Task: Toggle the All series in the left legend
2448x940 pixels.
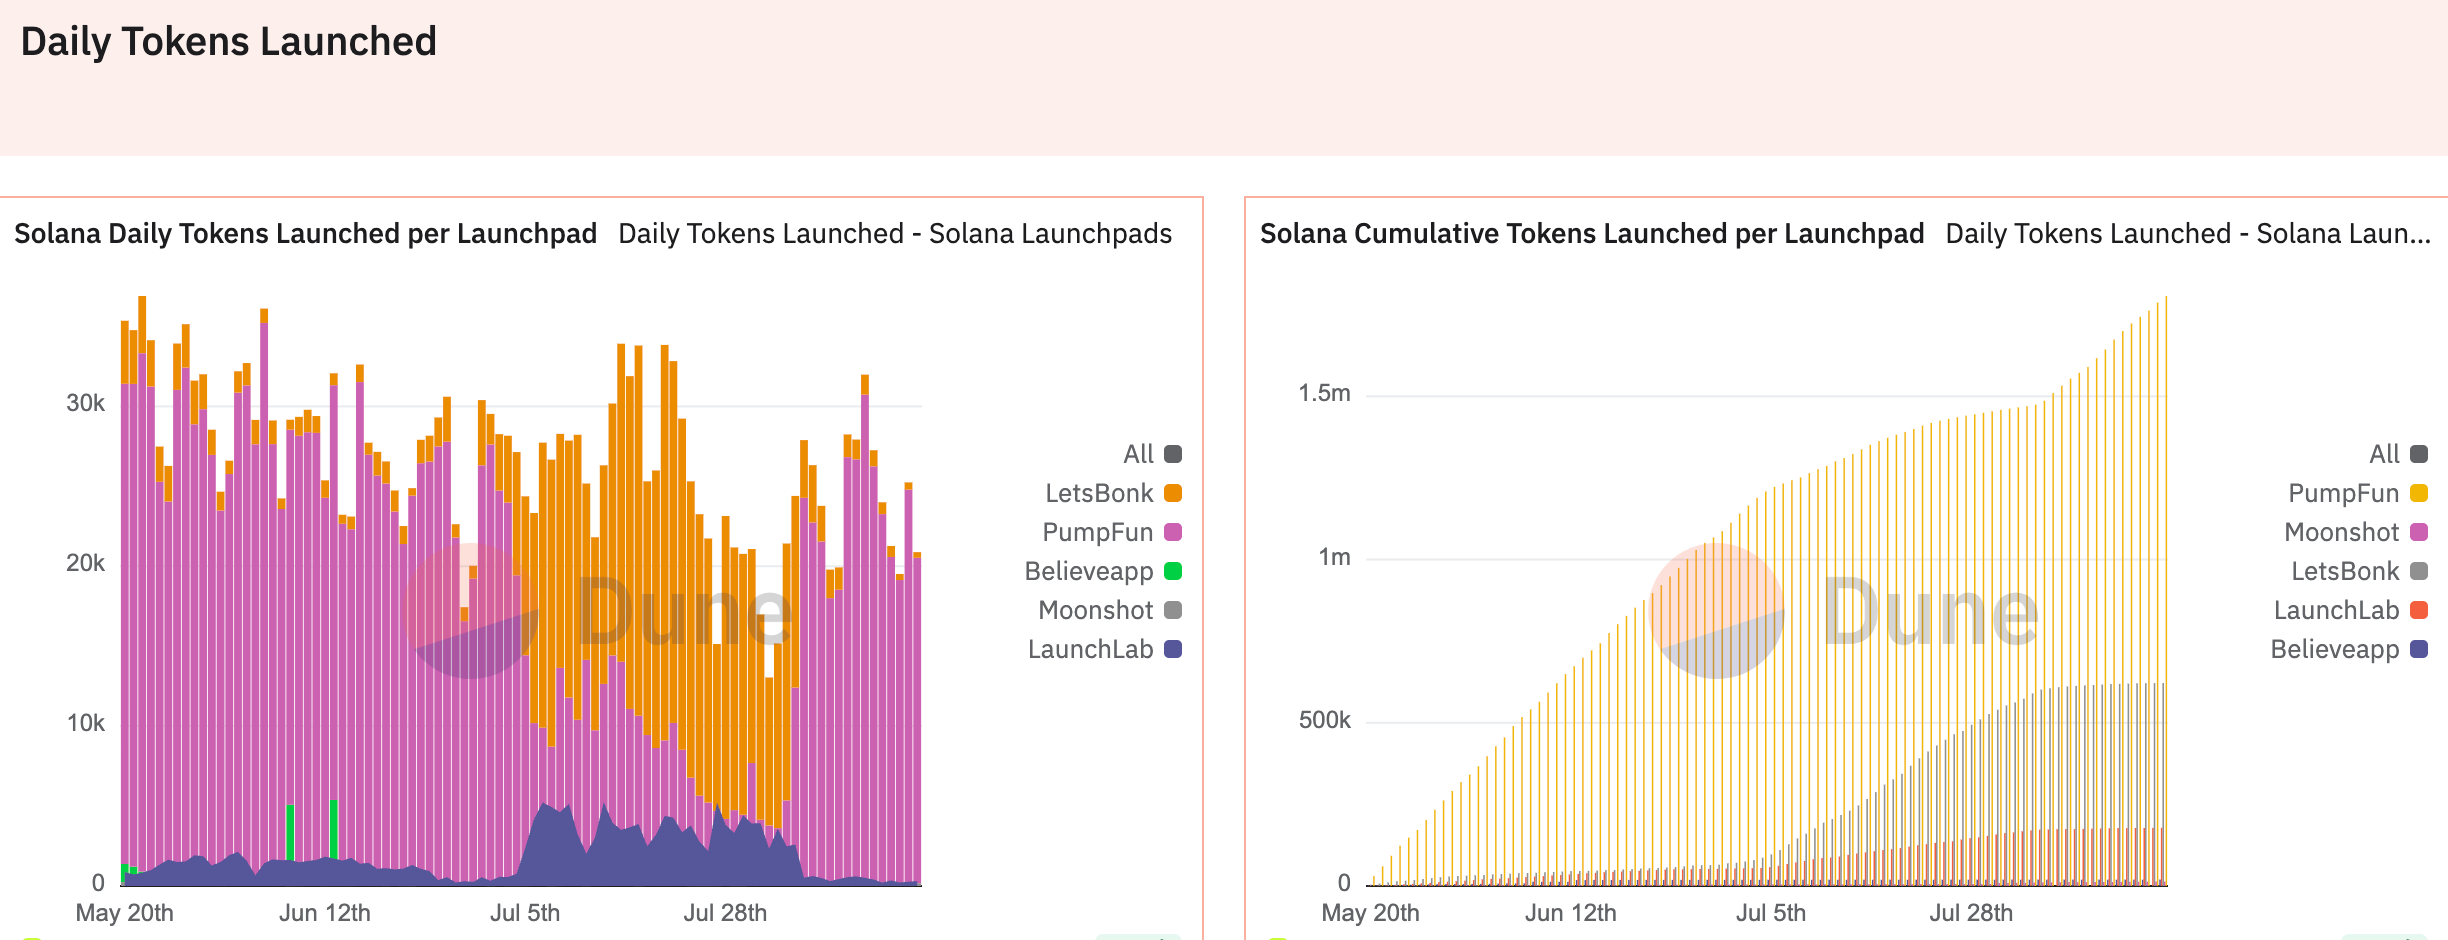Action: [1138, 453]
